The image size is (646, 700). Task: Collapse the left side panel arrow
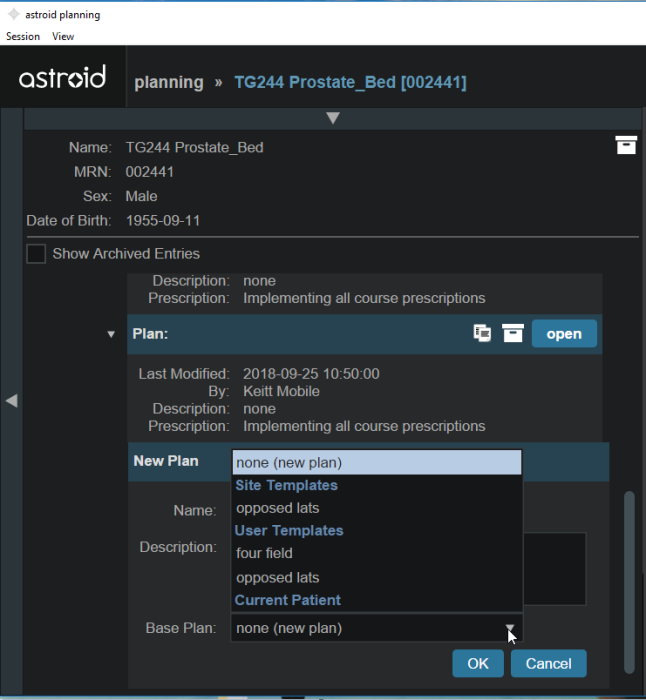(11, 400)
